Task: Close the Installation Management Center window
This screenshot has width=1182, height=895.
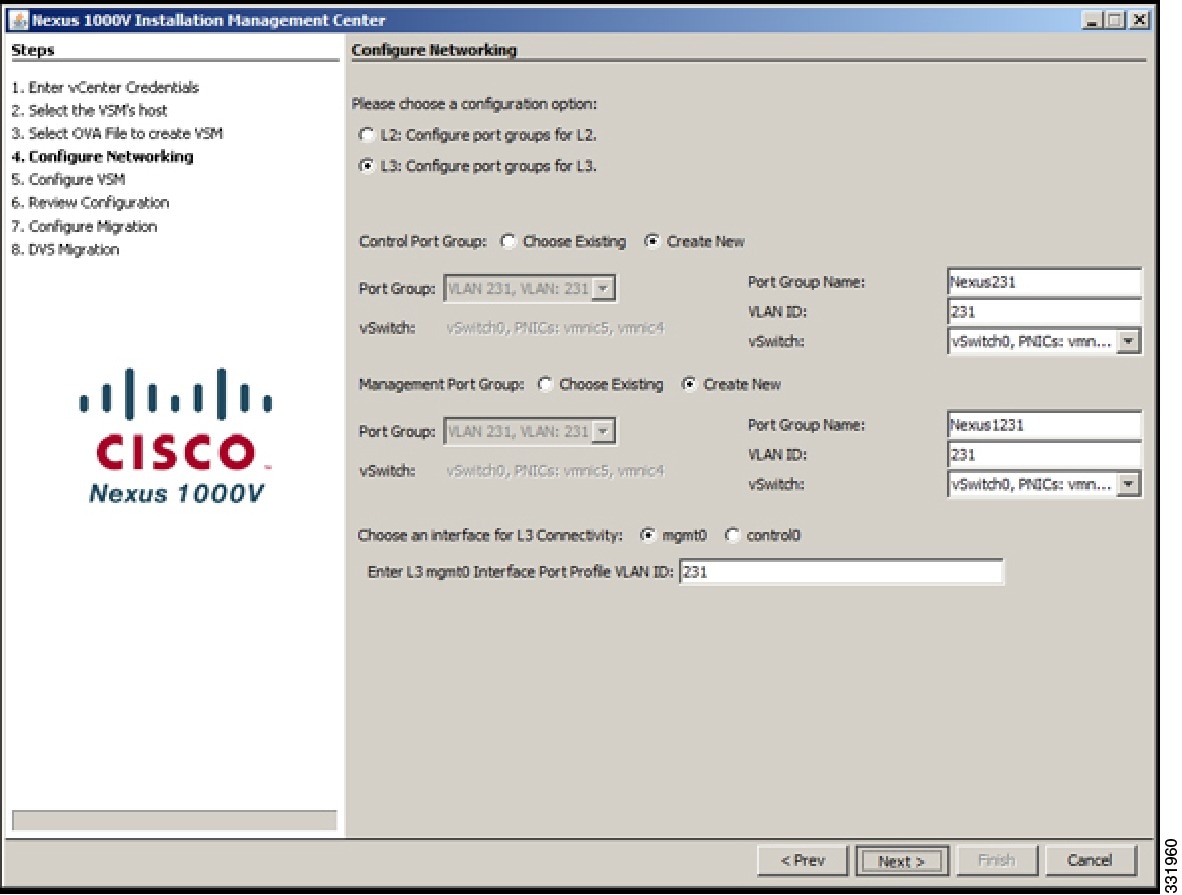Action: click(1141, 20)
